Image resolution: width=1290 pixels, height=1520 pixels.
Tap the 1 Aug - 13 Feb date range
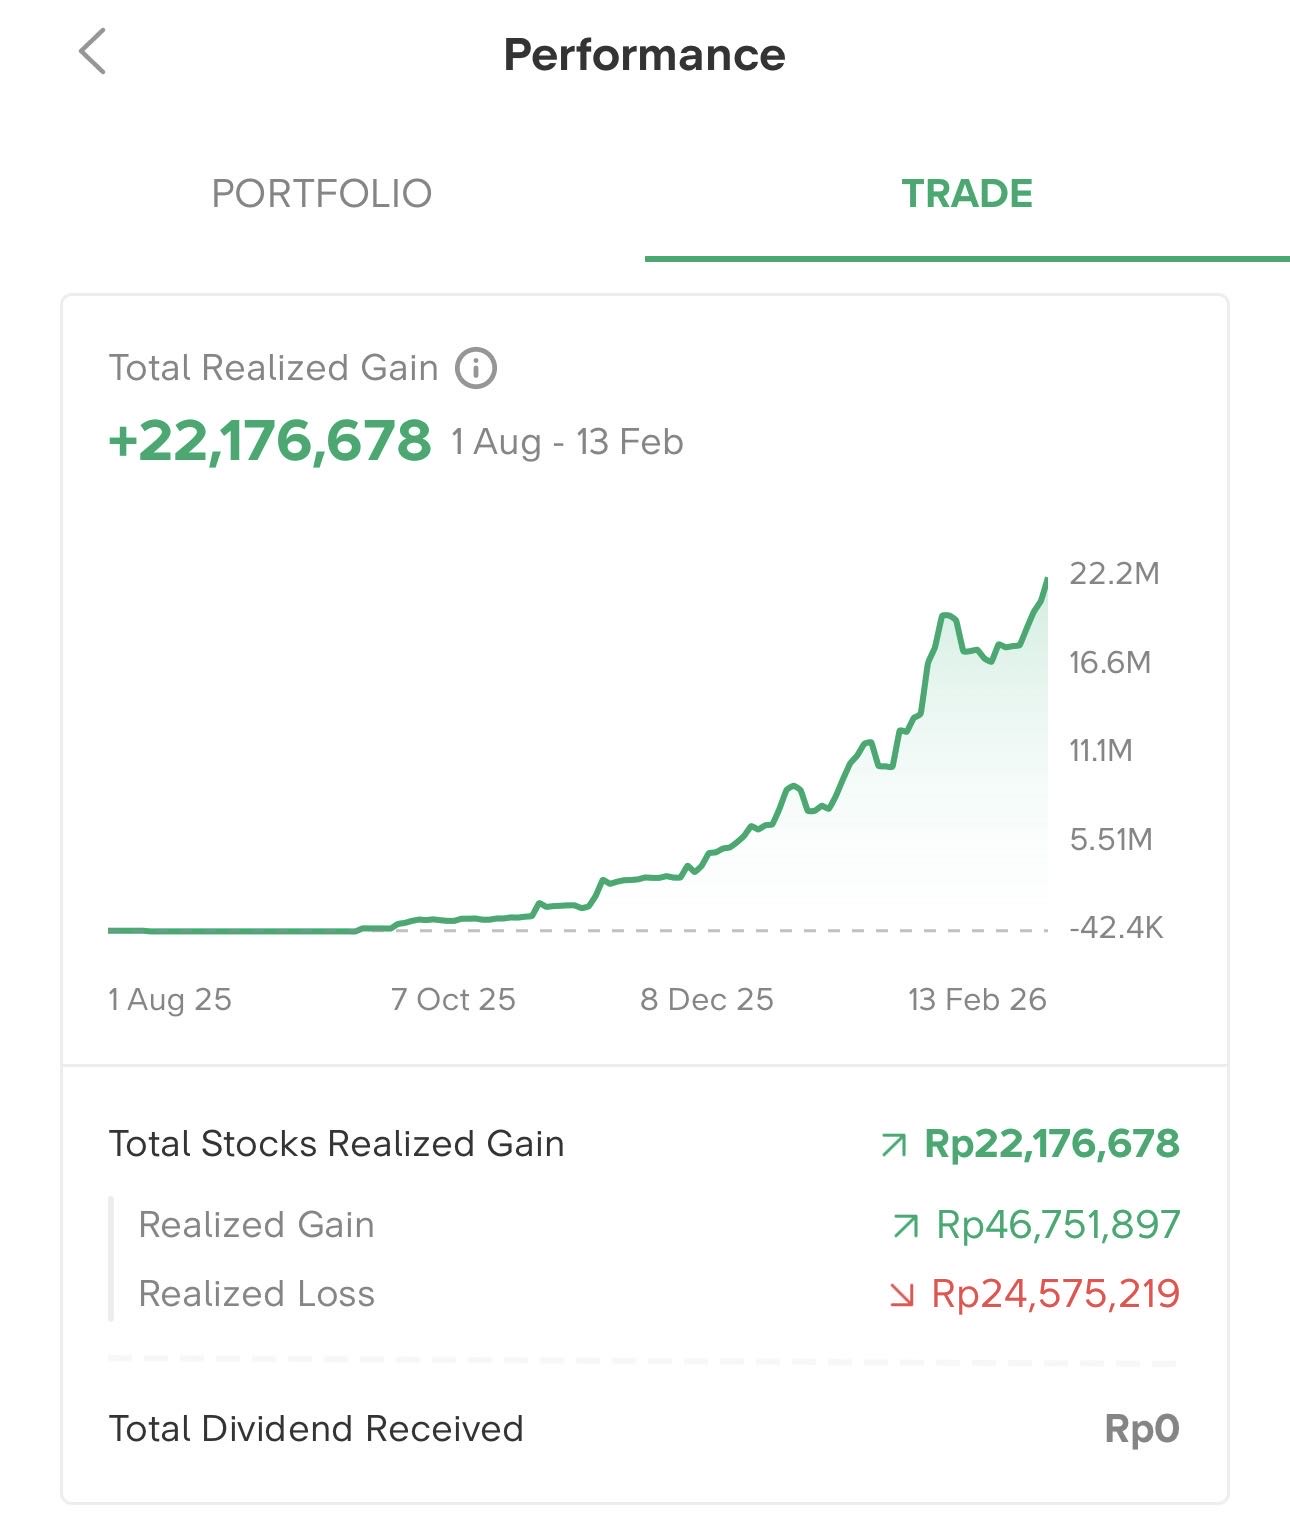pyautogui.click(x=567, y=442)
